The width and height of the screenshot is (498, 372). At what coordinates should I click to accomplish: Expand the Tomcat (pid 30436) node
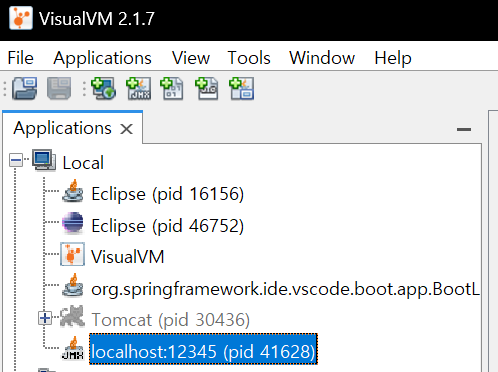click(45, 318)
